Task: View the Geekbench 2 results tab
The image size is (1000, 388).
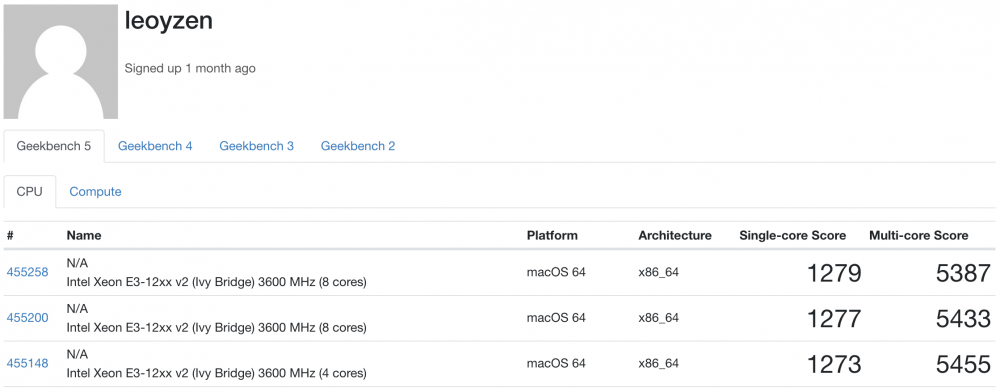Action: (x=358, y=146)
